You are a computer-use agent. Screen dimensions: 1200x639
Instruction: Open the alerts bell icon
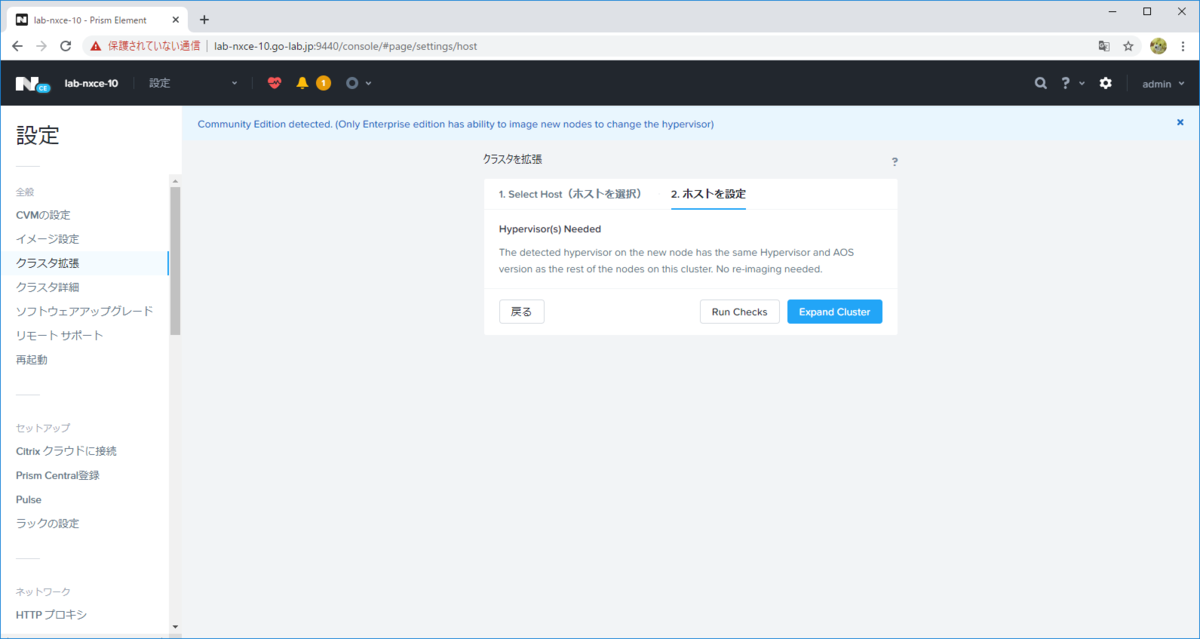302,83
